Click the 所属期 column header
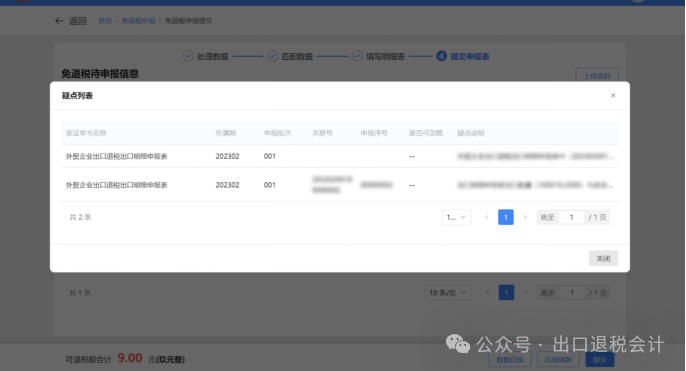This screenshot has height=371, width=686. tap(226, 133)
